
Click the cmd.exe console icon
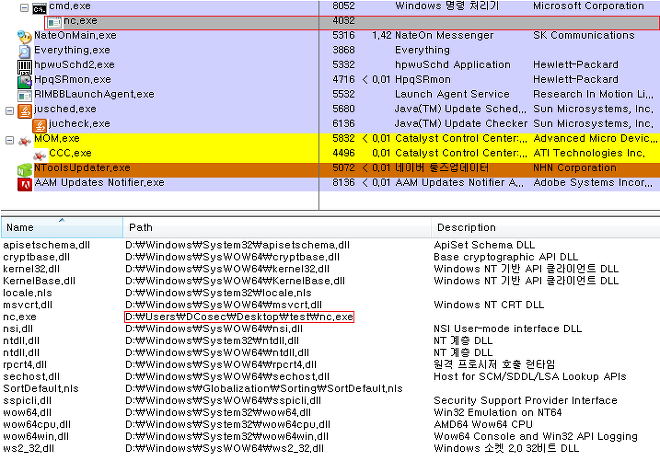pos(40,8)
